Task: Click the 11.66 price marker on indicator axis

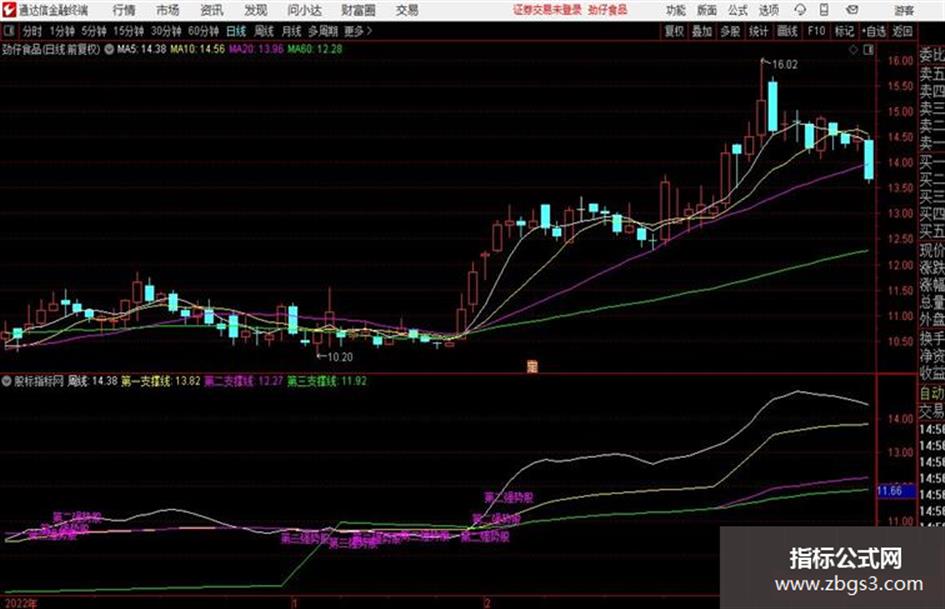Action: [890, 491]
